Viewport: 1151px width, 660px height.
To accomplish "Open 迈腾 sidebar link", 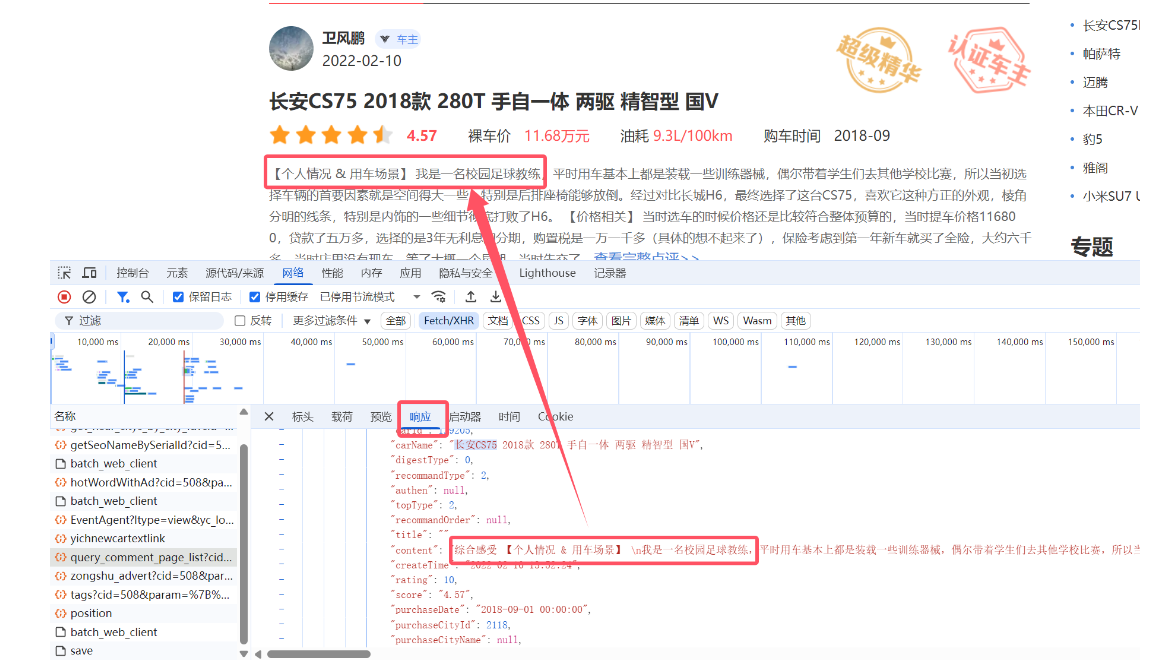I will point(1095,82).
